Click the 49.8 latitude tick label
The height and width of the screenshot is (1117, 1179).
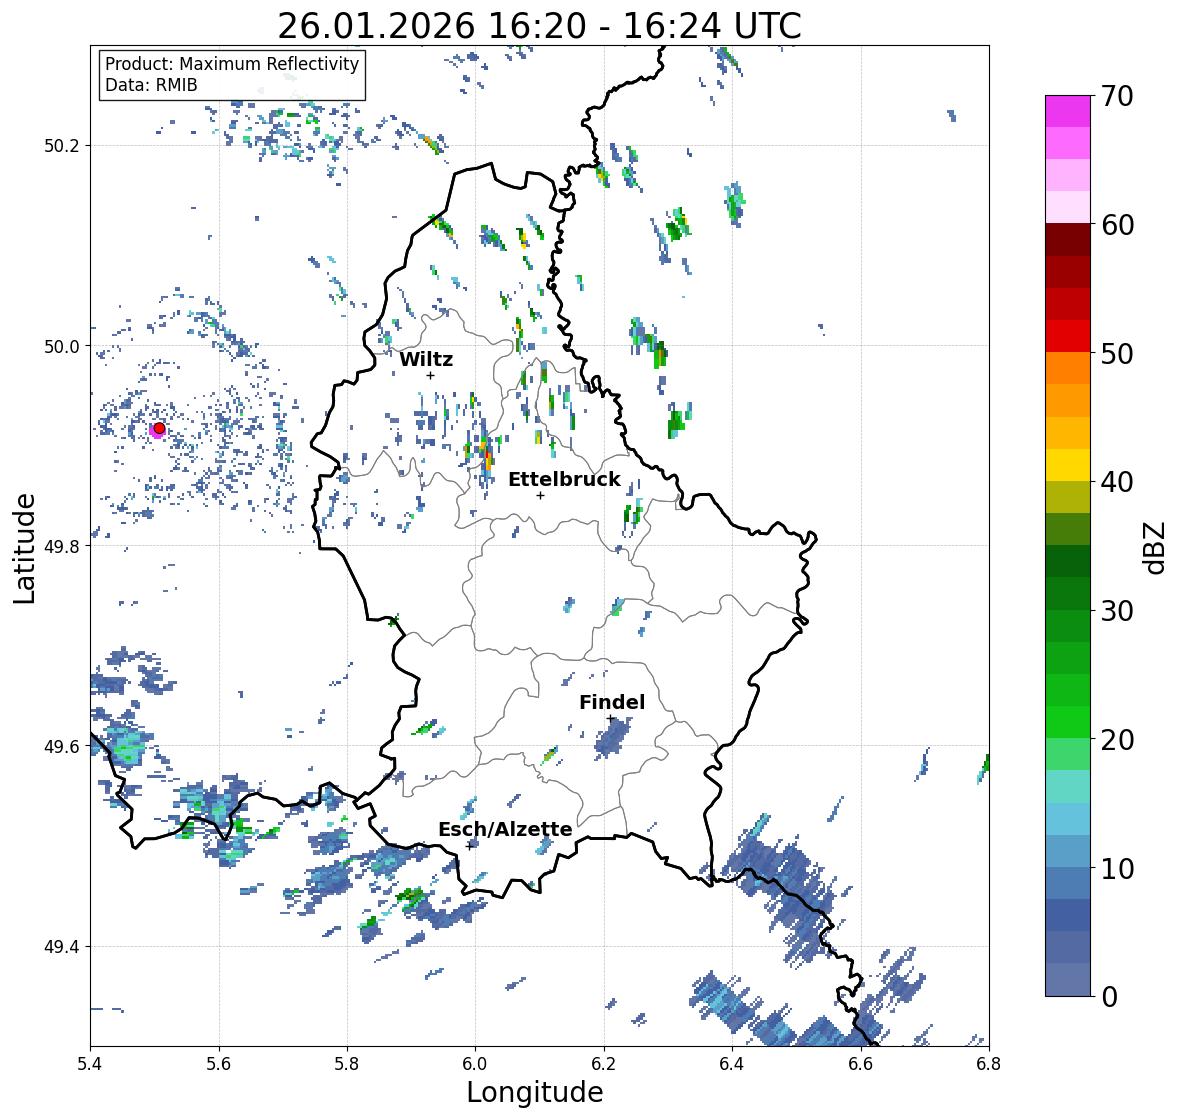62,546
